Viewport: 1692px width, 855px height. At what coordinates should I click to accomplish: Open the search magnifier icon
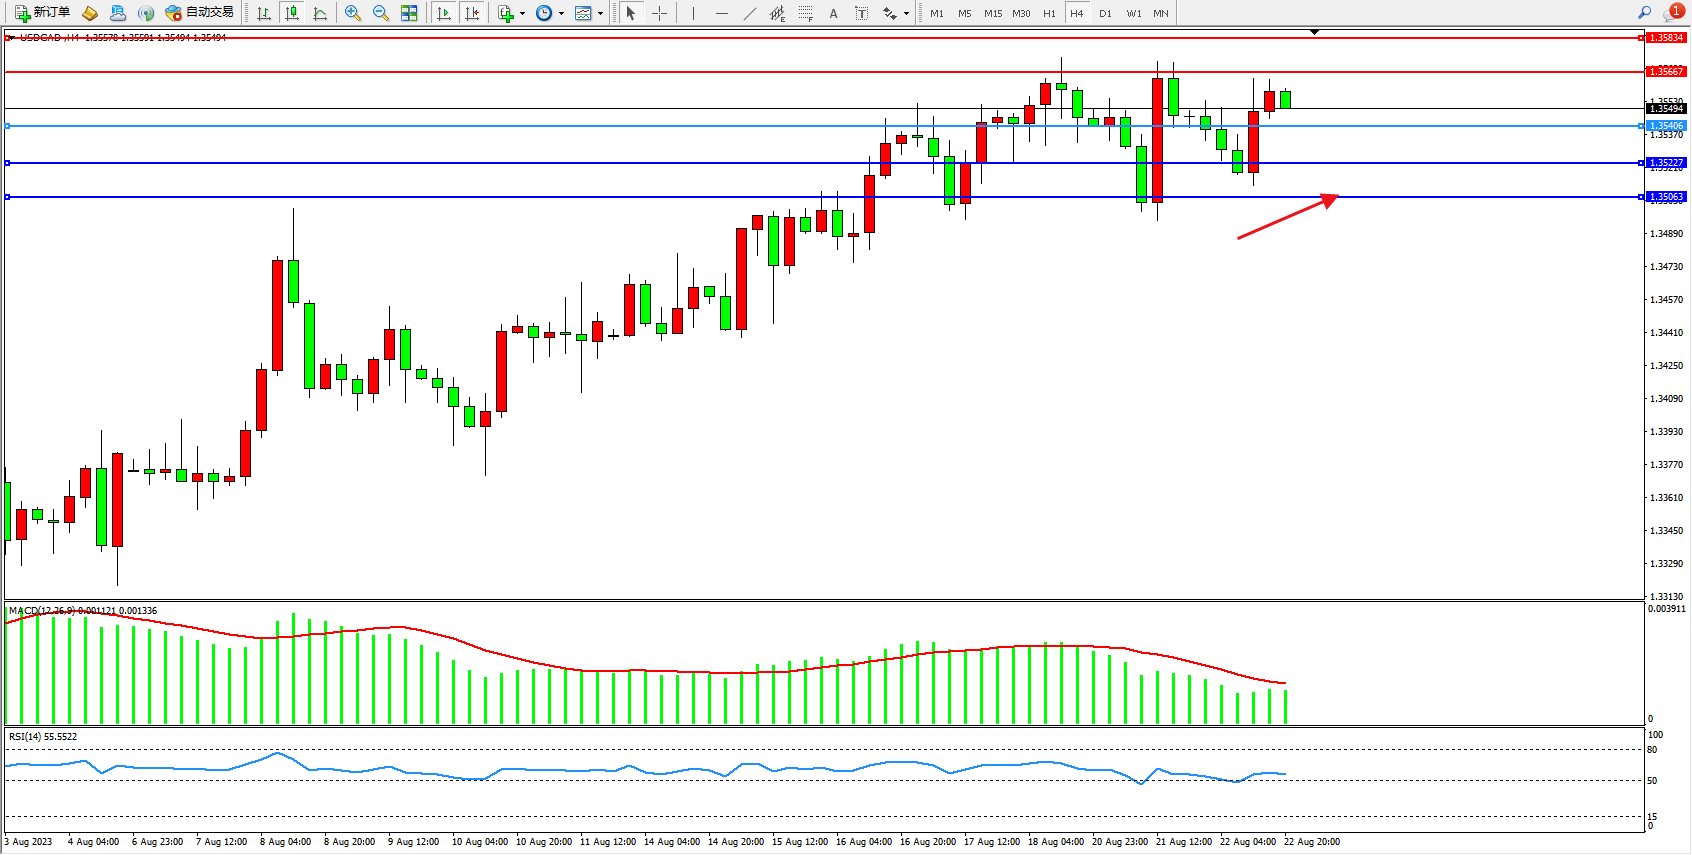pos(1644,13)
